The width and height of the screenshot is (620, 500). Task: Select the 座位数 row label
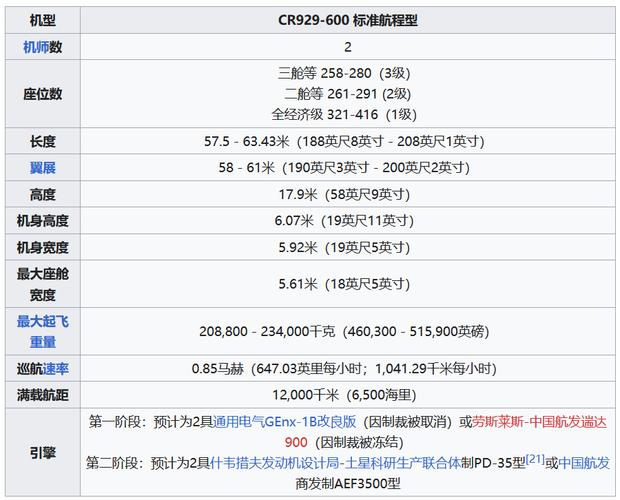[x=43, y=94]
